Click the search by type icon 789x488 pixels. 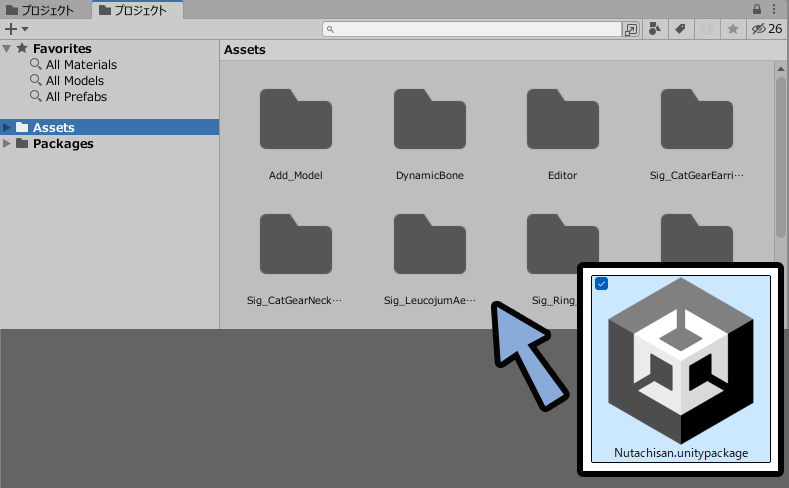(655, 29)
